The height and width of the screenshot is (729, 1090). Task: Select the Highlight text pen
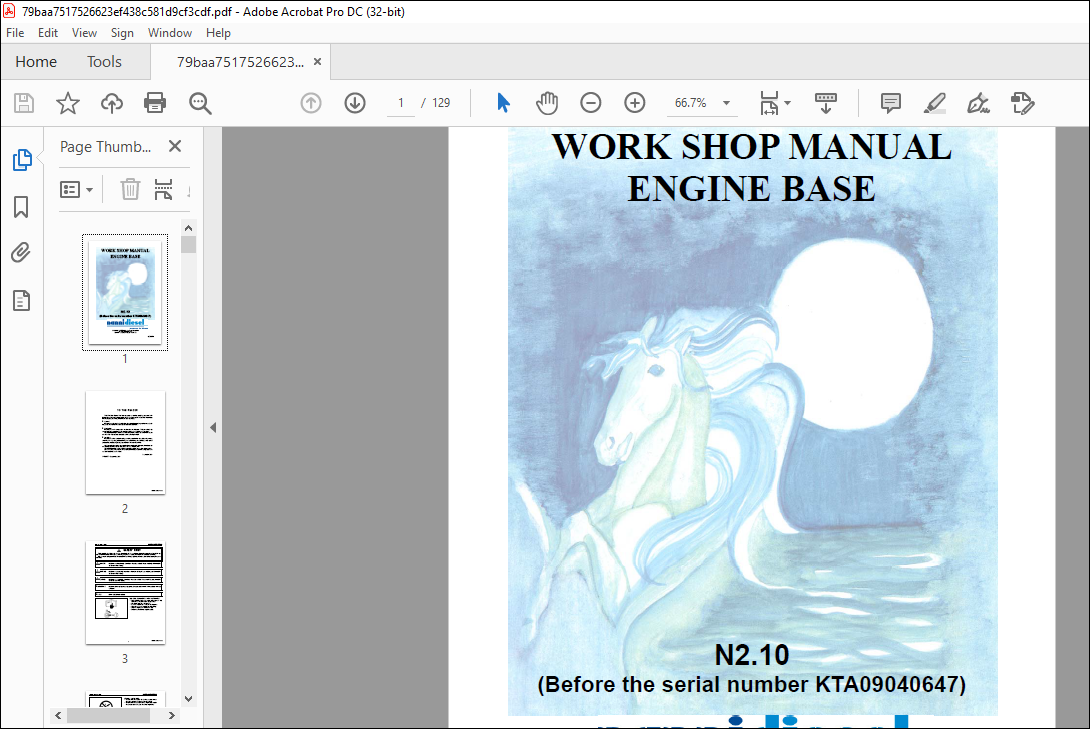point(934,103)
